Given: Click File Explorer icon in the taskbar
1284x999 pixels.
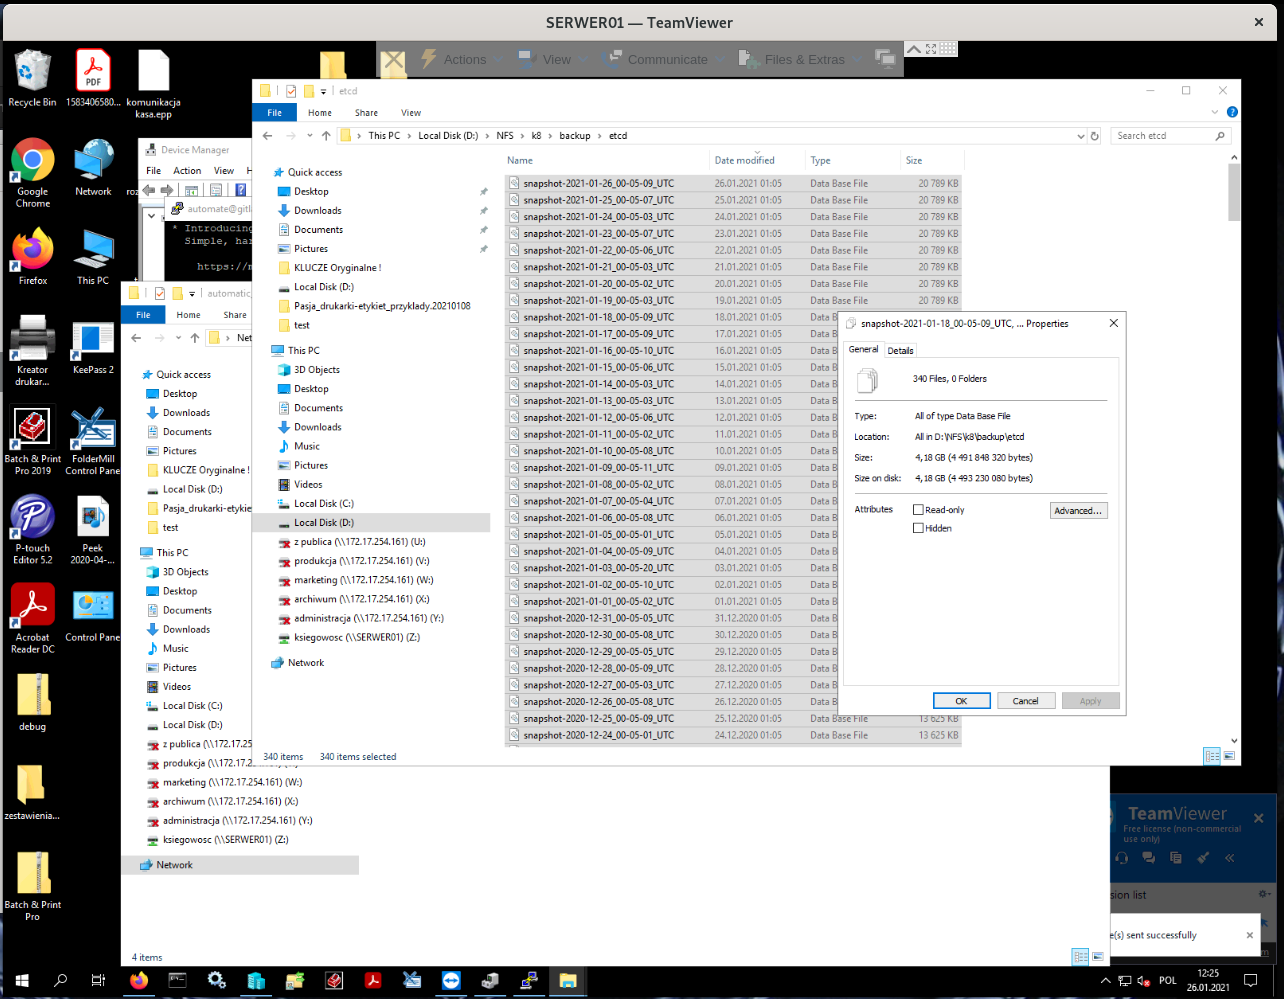Looking at the screenshot, I should pyautogui.click(x=568, y=981).
